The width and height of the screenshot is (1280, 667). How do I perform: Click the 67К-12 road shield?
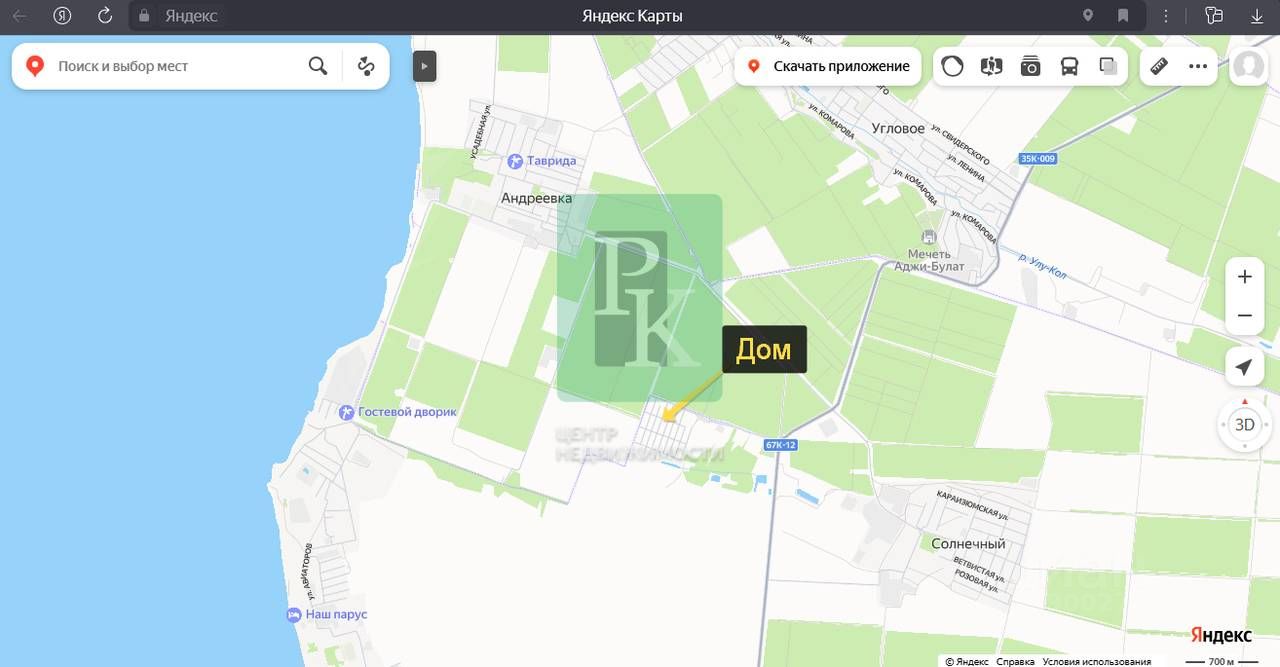(x=780, y=444)
